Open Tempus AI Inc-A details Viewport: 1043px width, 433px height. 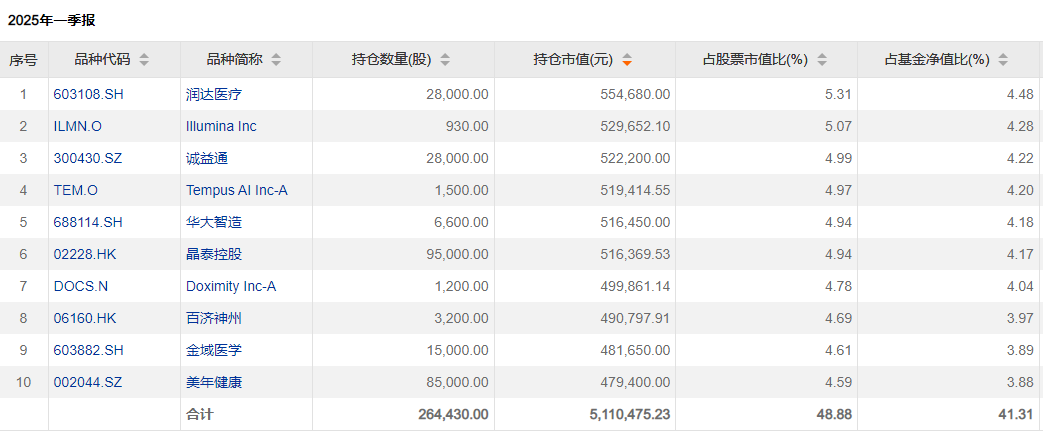tap(236, 190)
